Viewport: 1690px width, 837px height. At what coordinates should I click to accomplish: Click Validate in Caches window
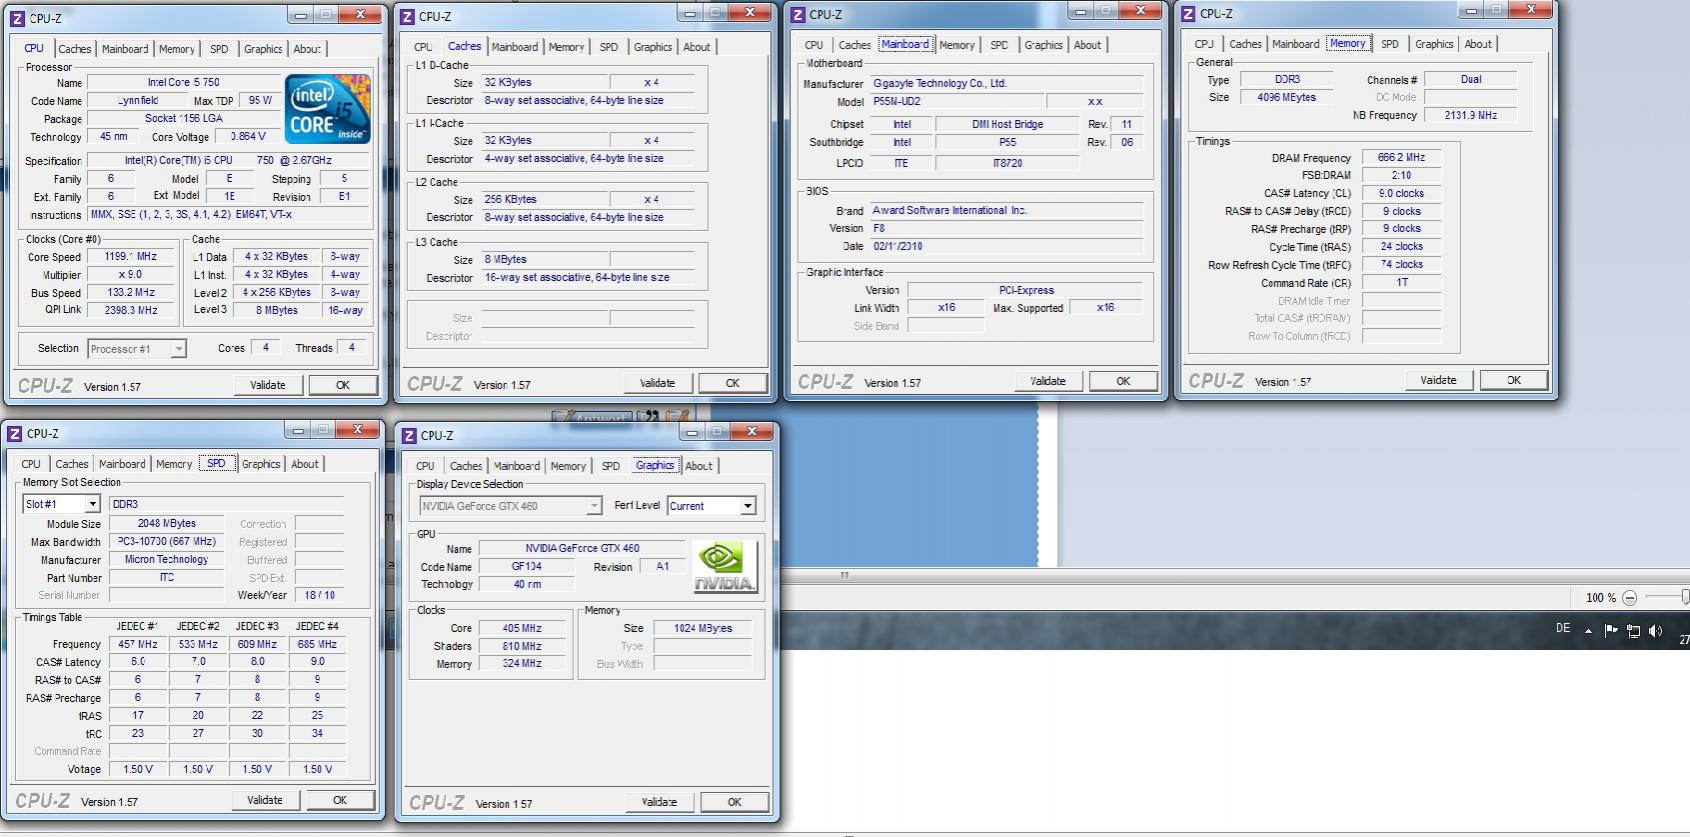click(x=658, y=383)
